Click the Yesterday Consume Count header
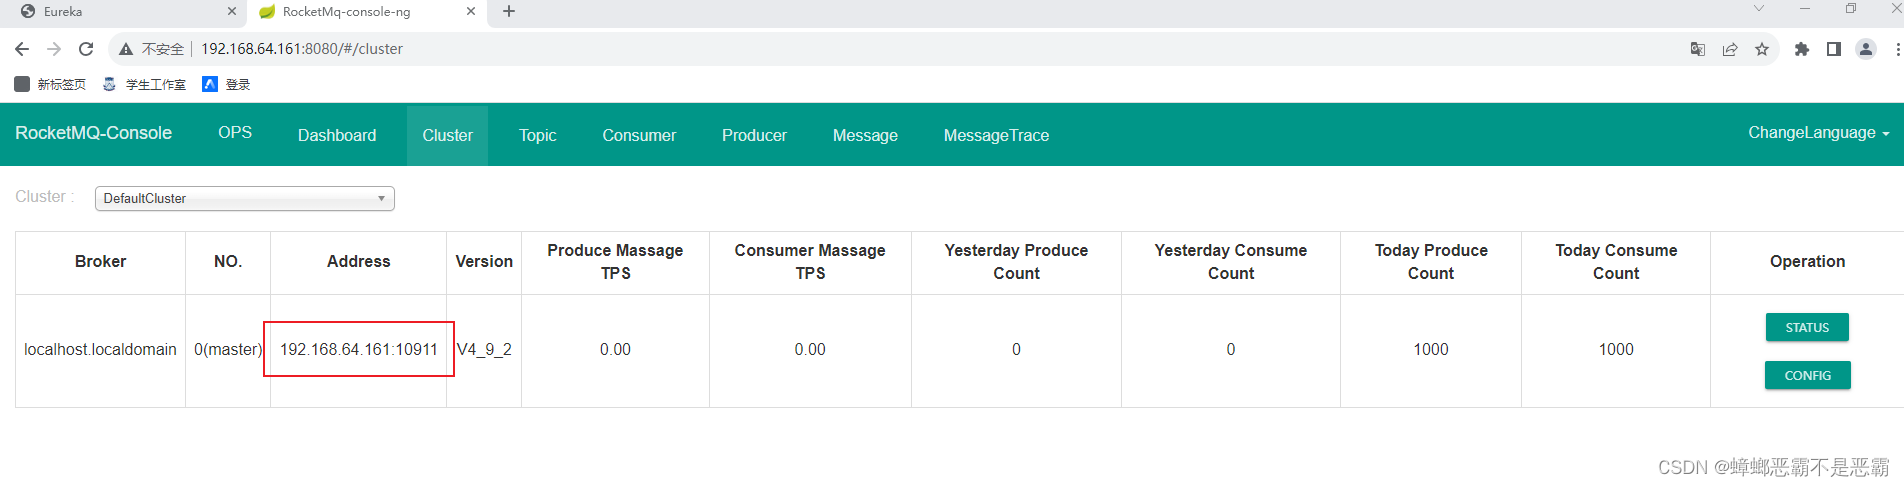1904x487 pixels. tap(1230, 262)
